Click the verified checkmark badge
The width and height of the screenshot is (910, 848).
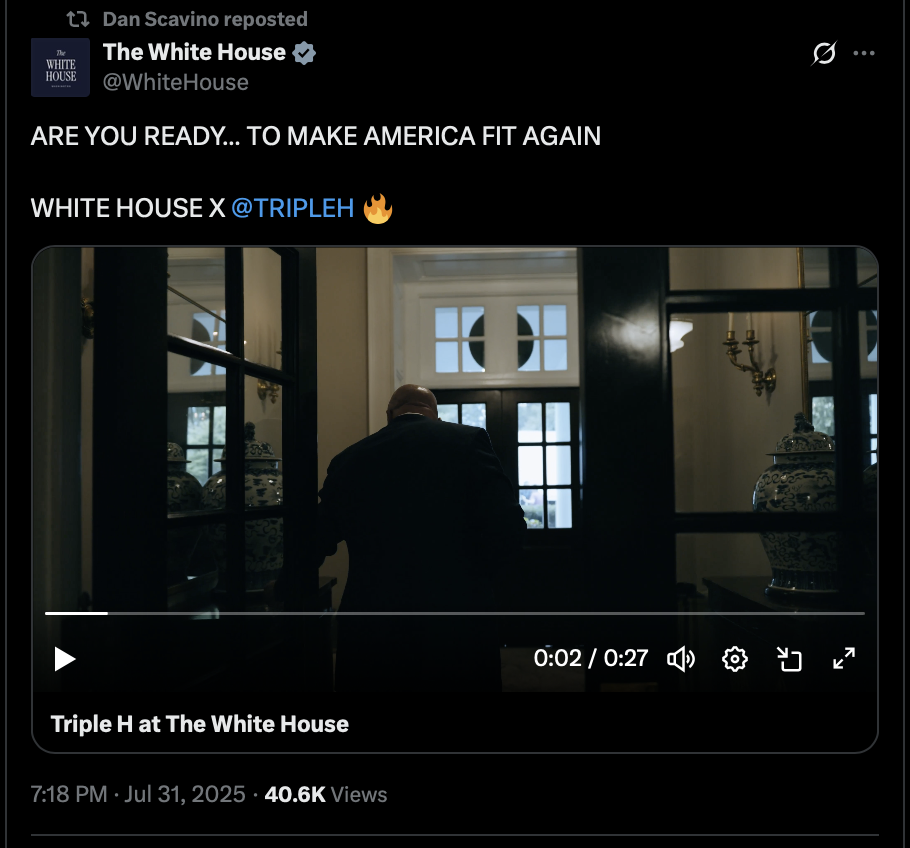tap(304, 53)
